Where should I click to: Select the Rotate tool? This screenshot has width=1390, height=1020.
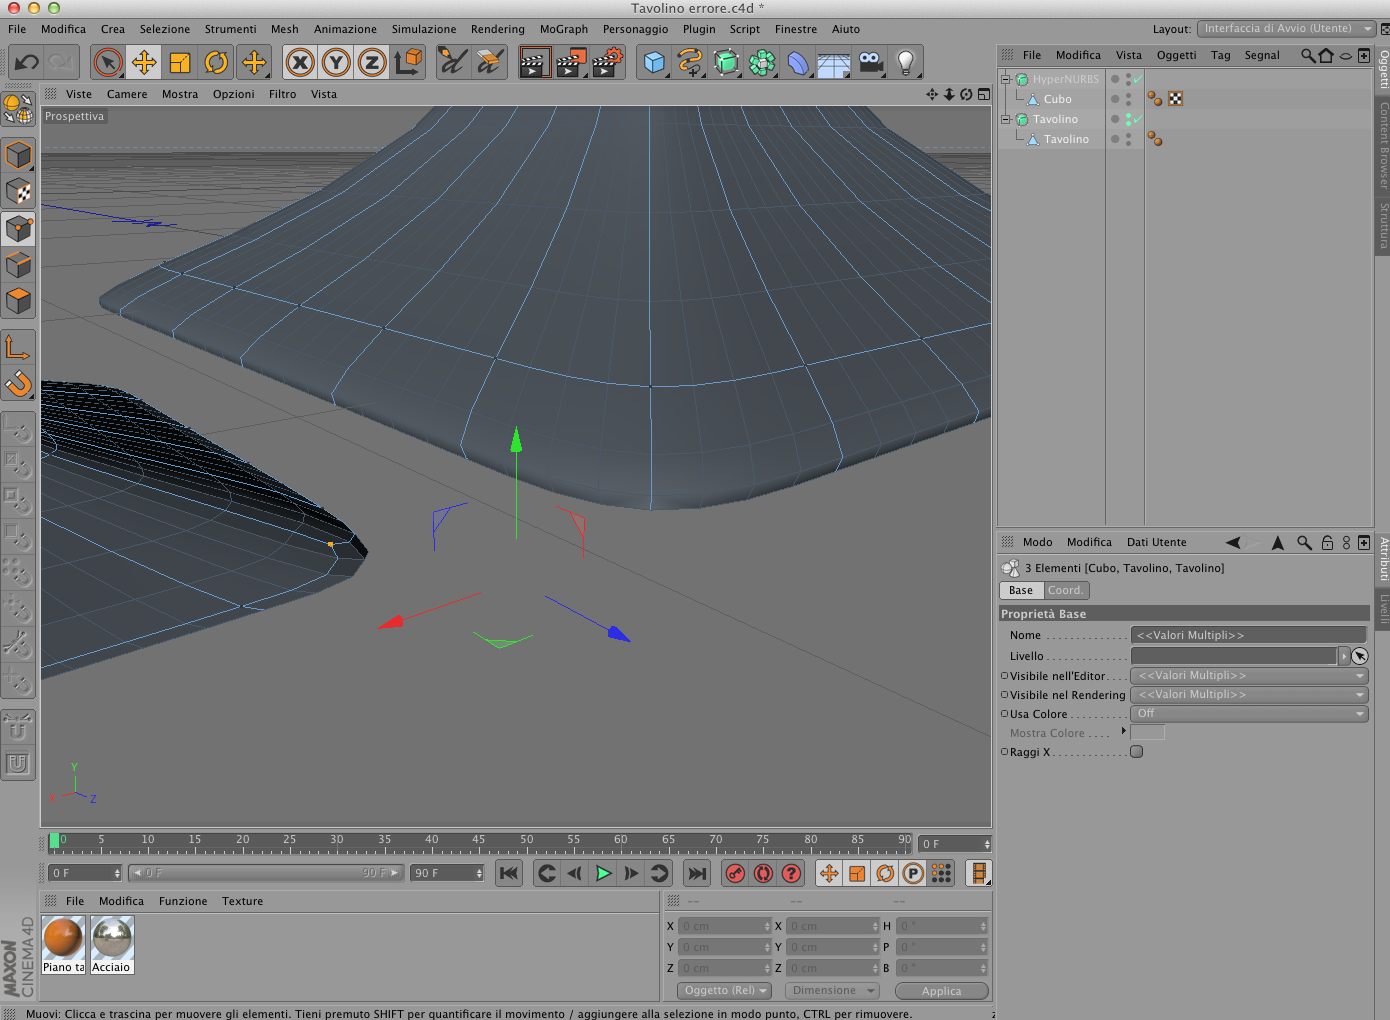[x=216, y=62]
